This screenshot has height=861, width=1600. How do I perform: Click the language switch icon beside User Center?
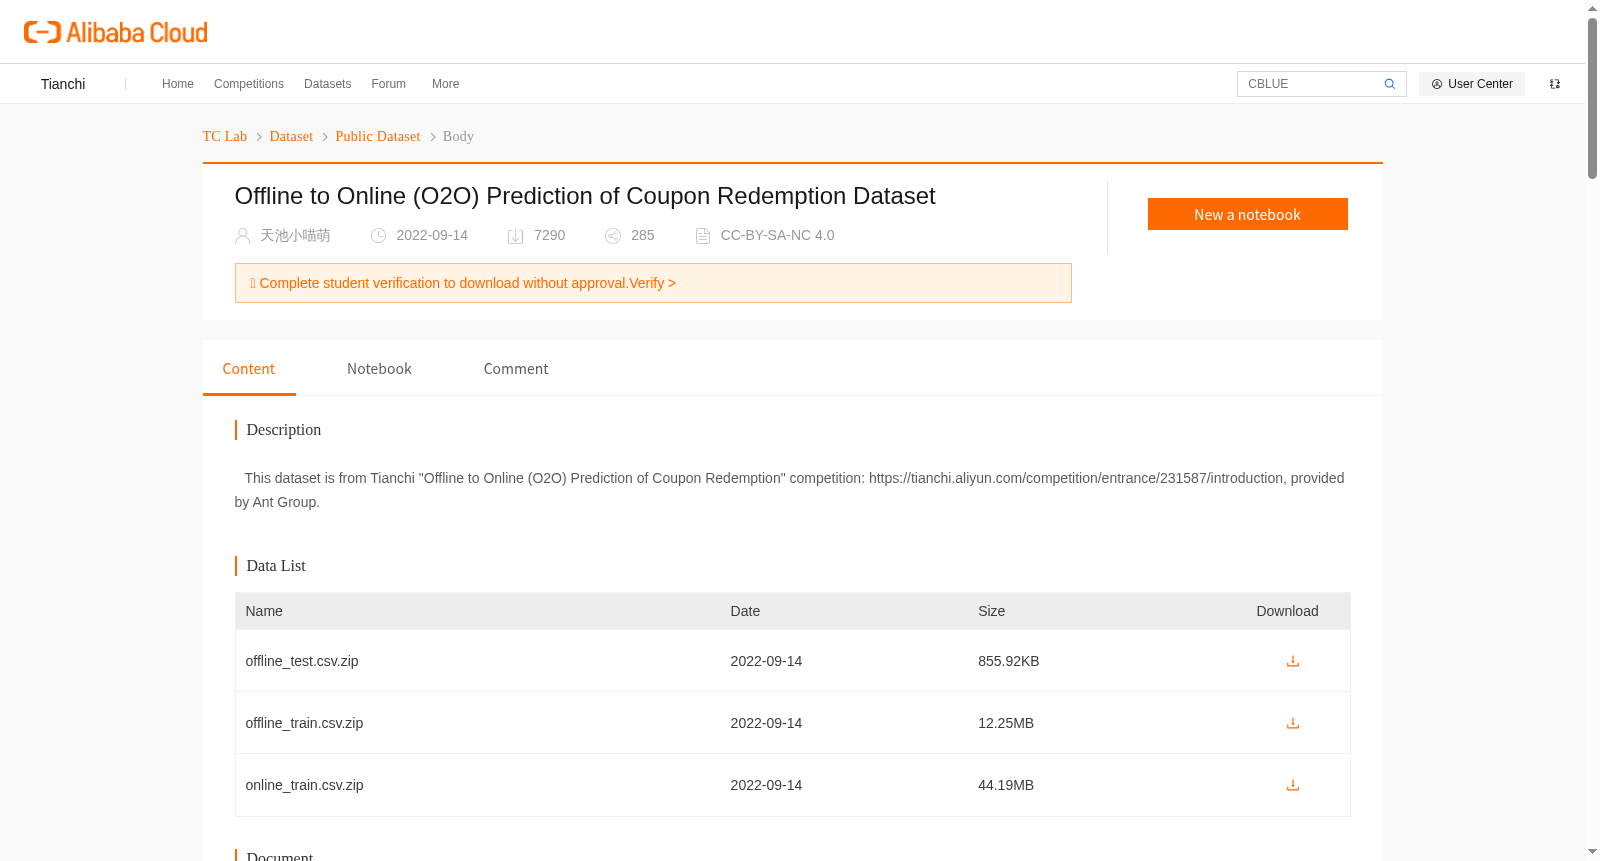pyautogui.click(x=1555, y=84)
